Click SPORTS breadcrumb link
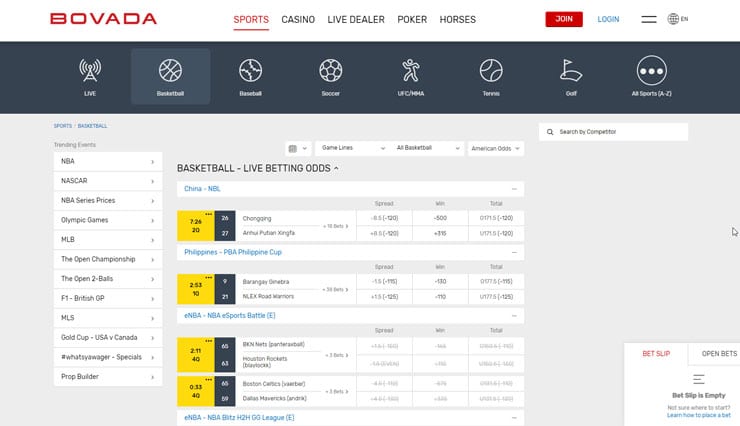 tap(63, 126)
